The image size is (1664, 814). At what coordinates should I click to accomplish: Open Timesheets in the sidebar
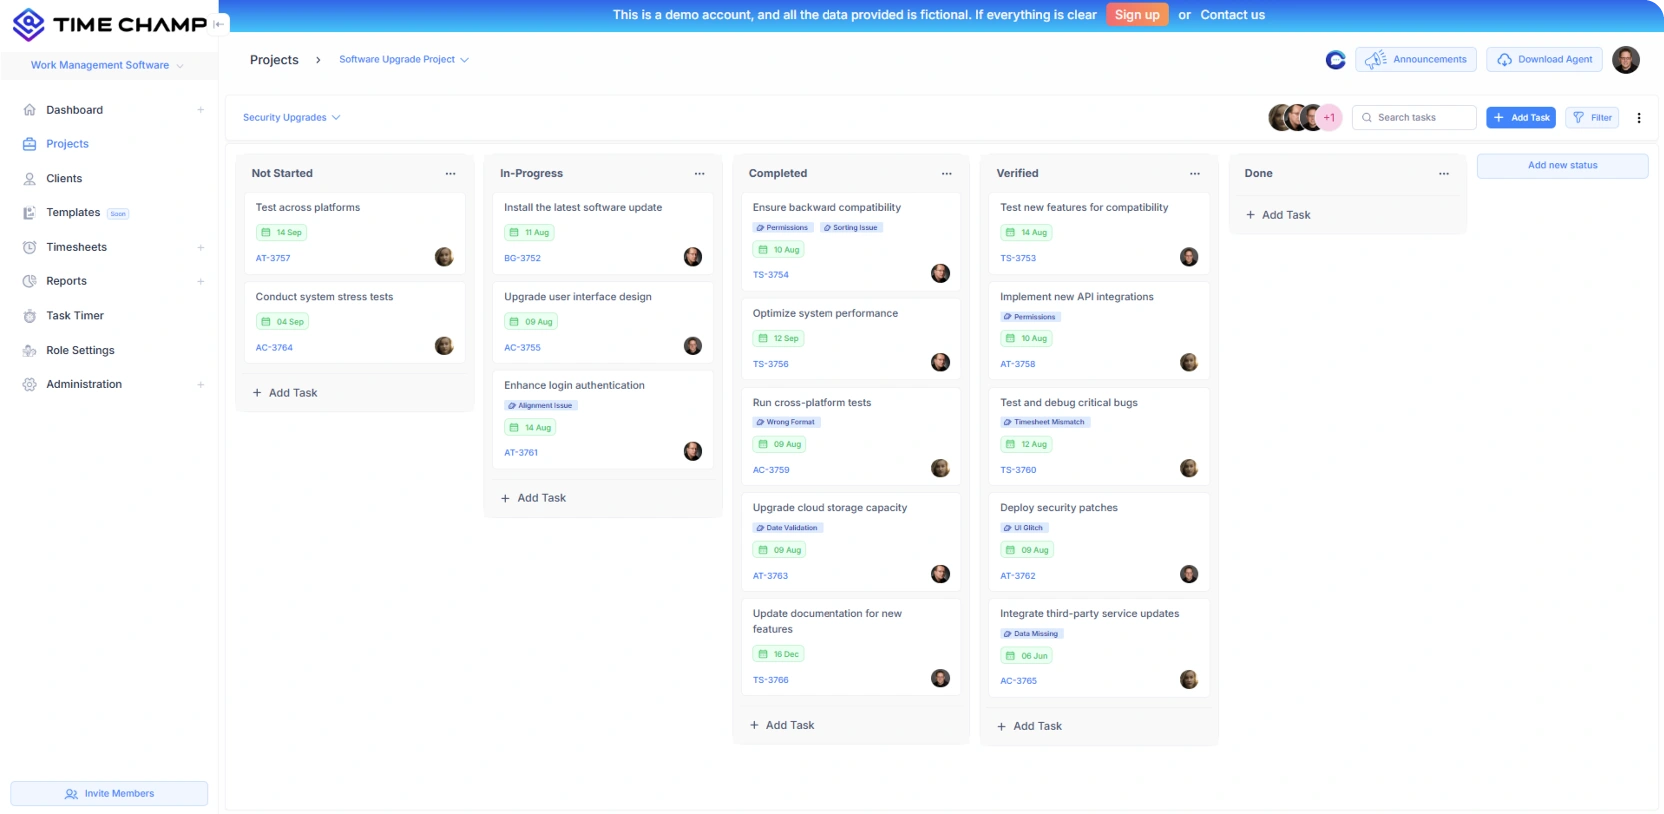[76, 247]
